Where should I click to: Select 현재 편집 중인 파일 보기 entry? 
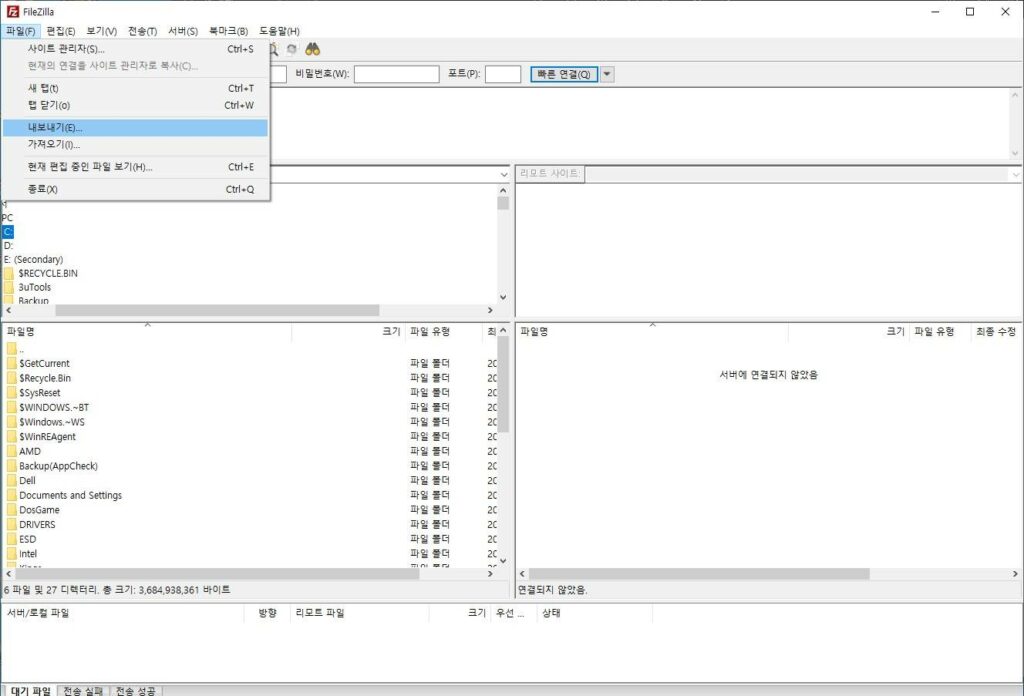[136, 167]
